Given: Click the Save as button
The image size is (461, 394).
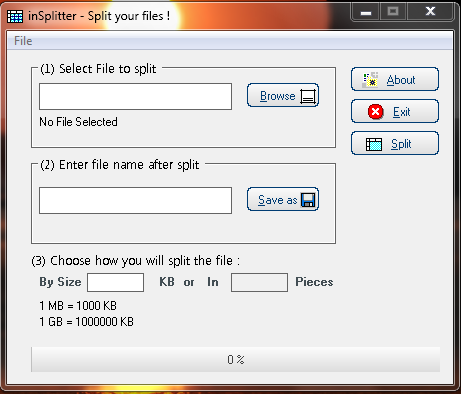Looking at the screenshot, I should coord(283,199).
